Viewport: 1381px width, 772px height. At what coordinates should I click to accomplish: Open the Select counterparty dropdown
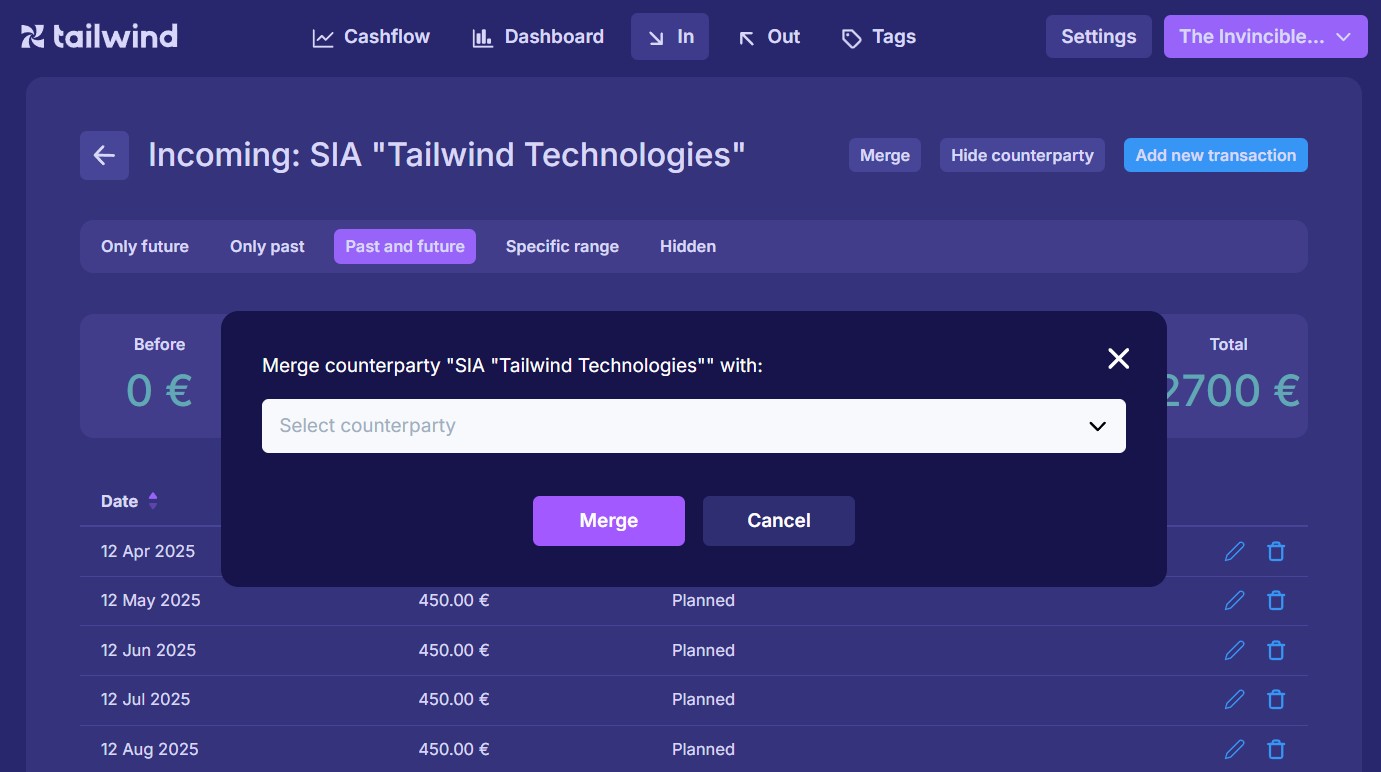point(694,426)
